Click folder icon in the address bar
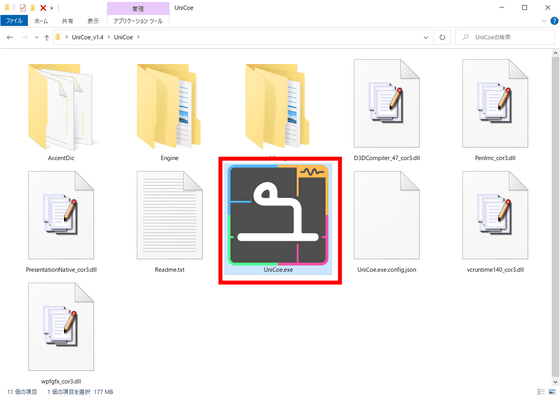 pos(58,37)
